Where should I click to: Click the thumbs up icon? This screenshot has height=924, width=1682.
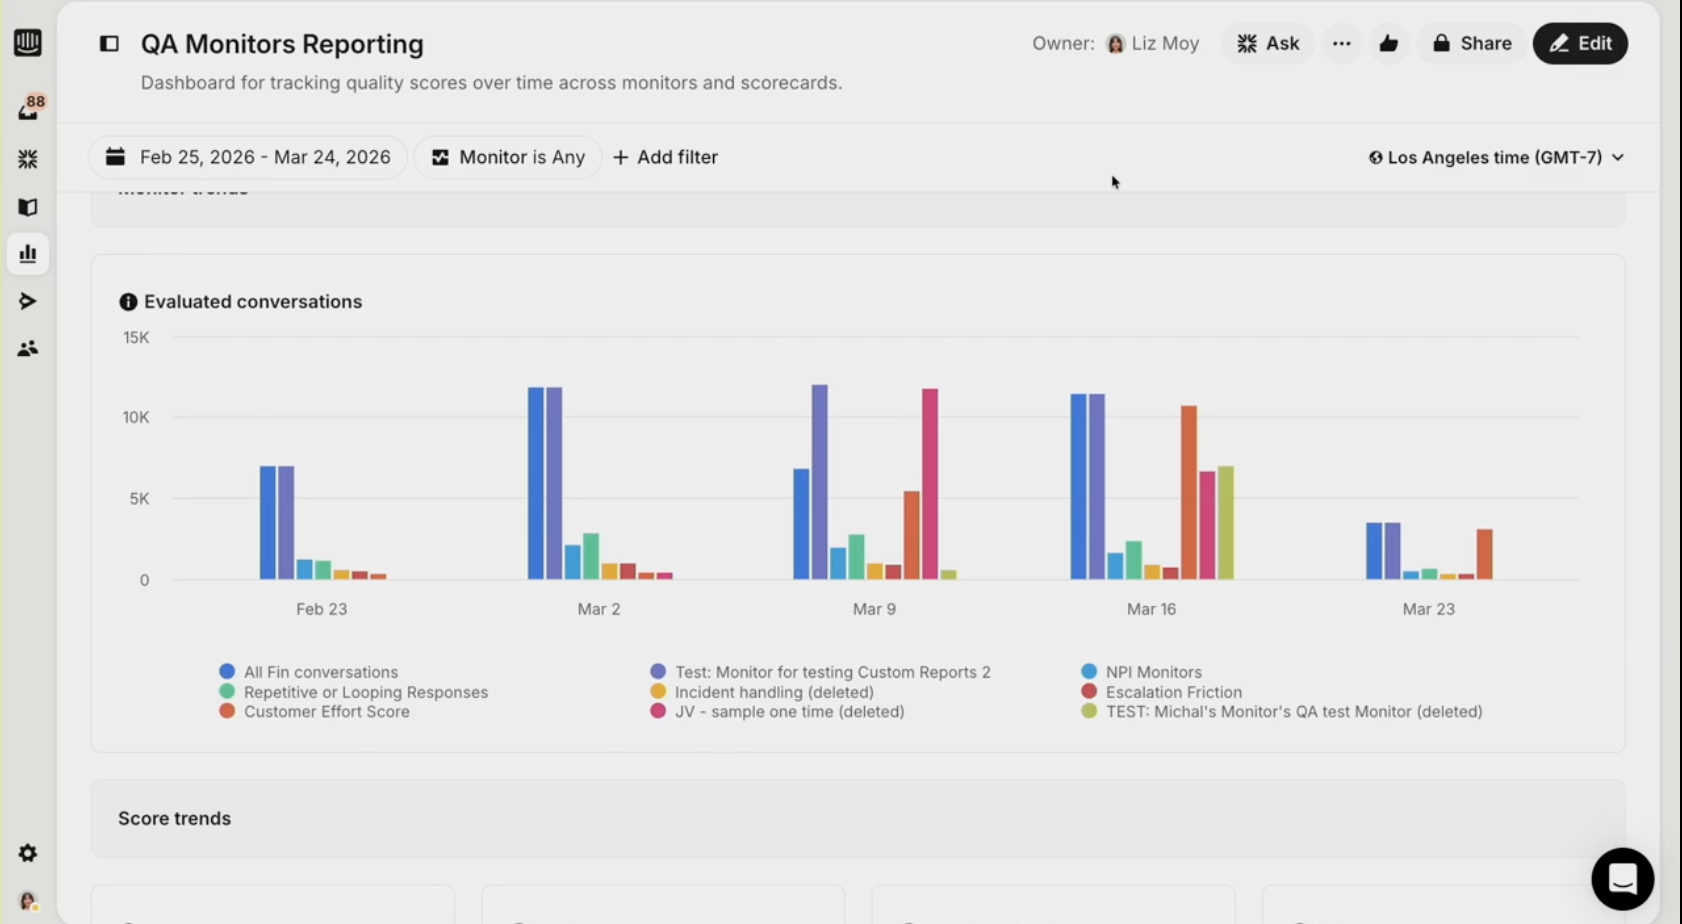[1388, 43]
